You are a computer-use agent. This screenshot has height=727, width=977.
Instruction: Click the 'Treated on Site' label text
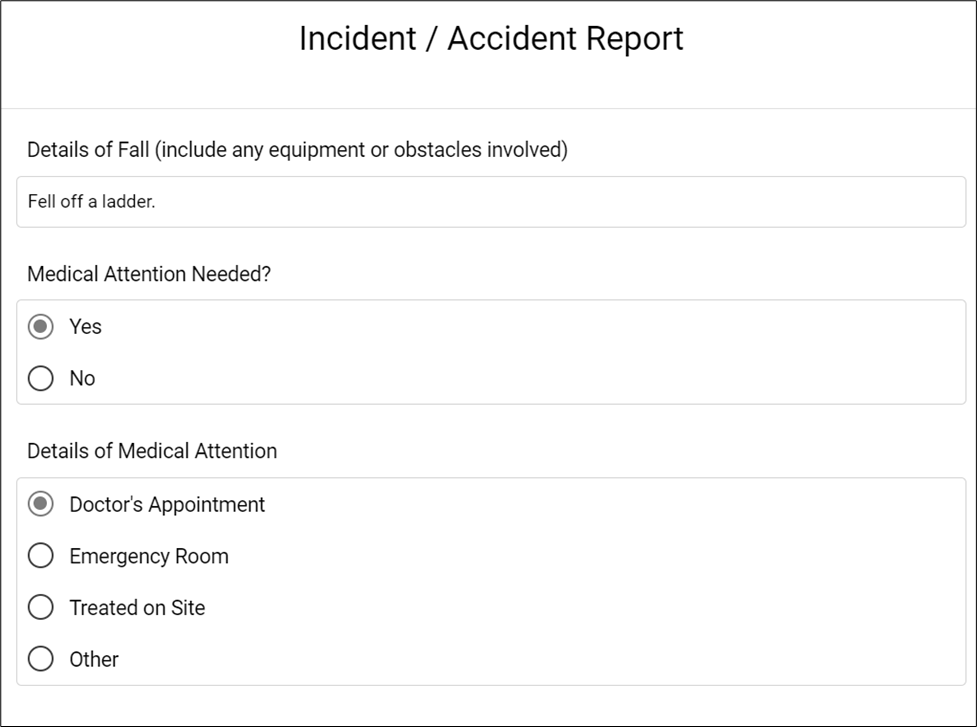[x=137, y=607]
